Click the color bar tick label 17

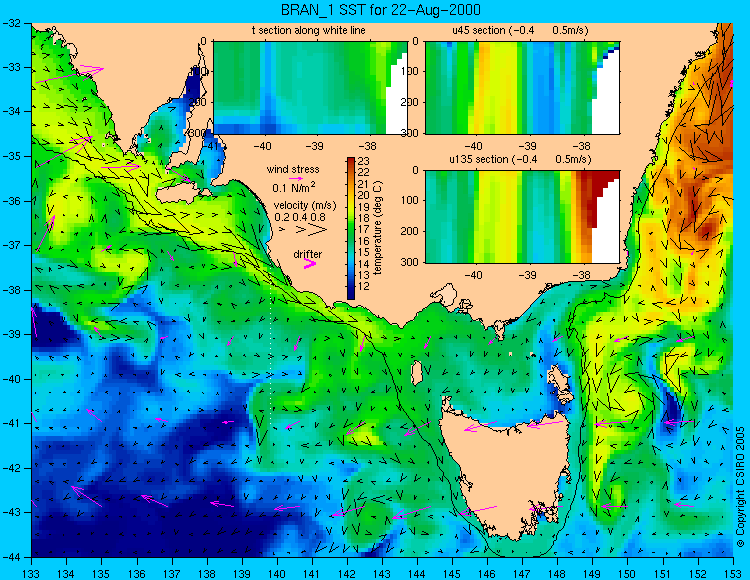click(364, 230)
